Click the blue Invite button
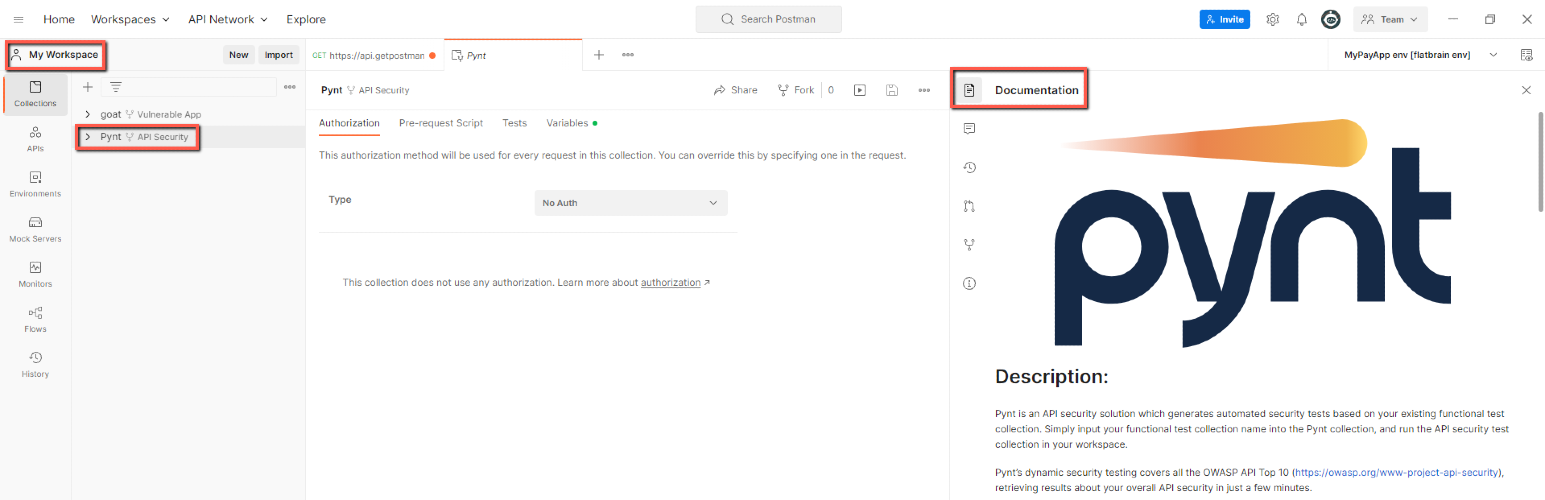The width and height of the screenshot is (1545, 500). point(1224,19)
